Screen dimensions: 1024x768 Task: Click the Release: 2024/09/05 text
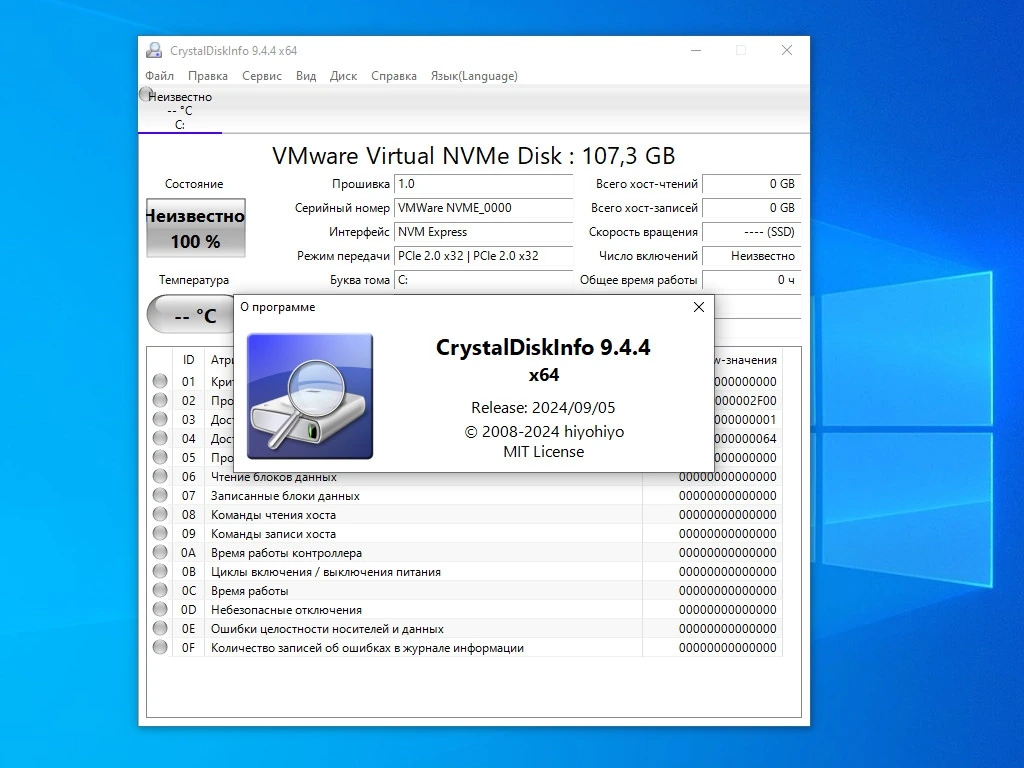543,408
